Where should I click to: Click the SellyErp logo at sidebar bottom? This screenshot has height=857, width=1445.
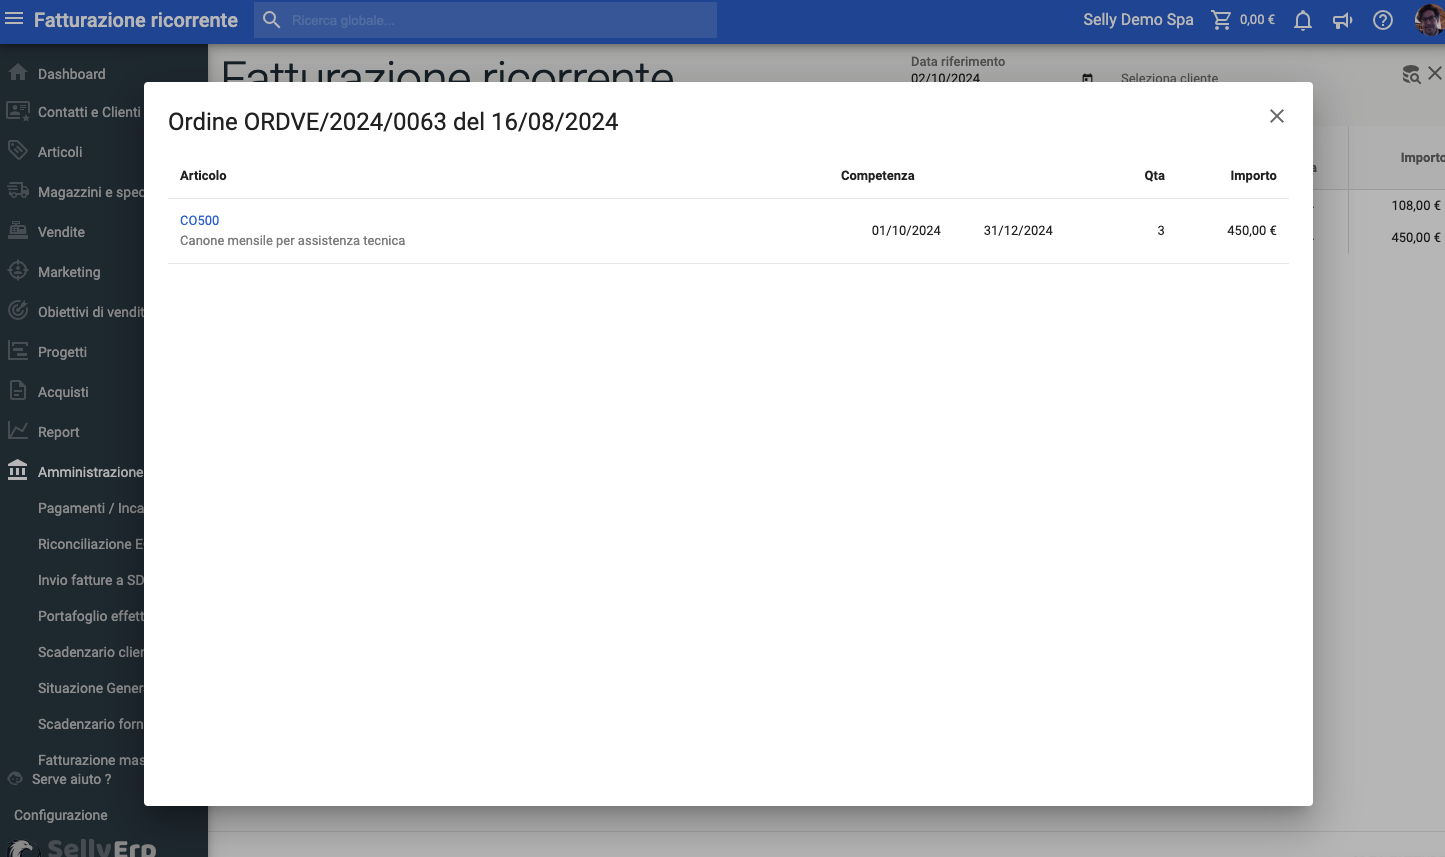click(x=82, y=847)
